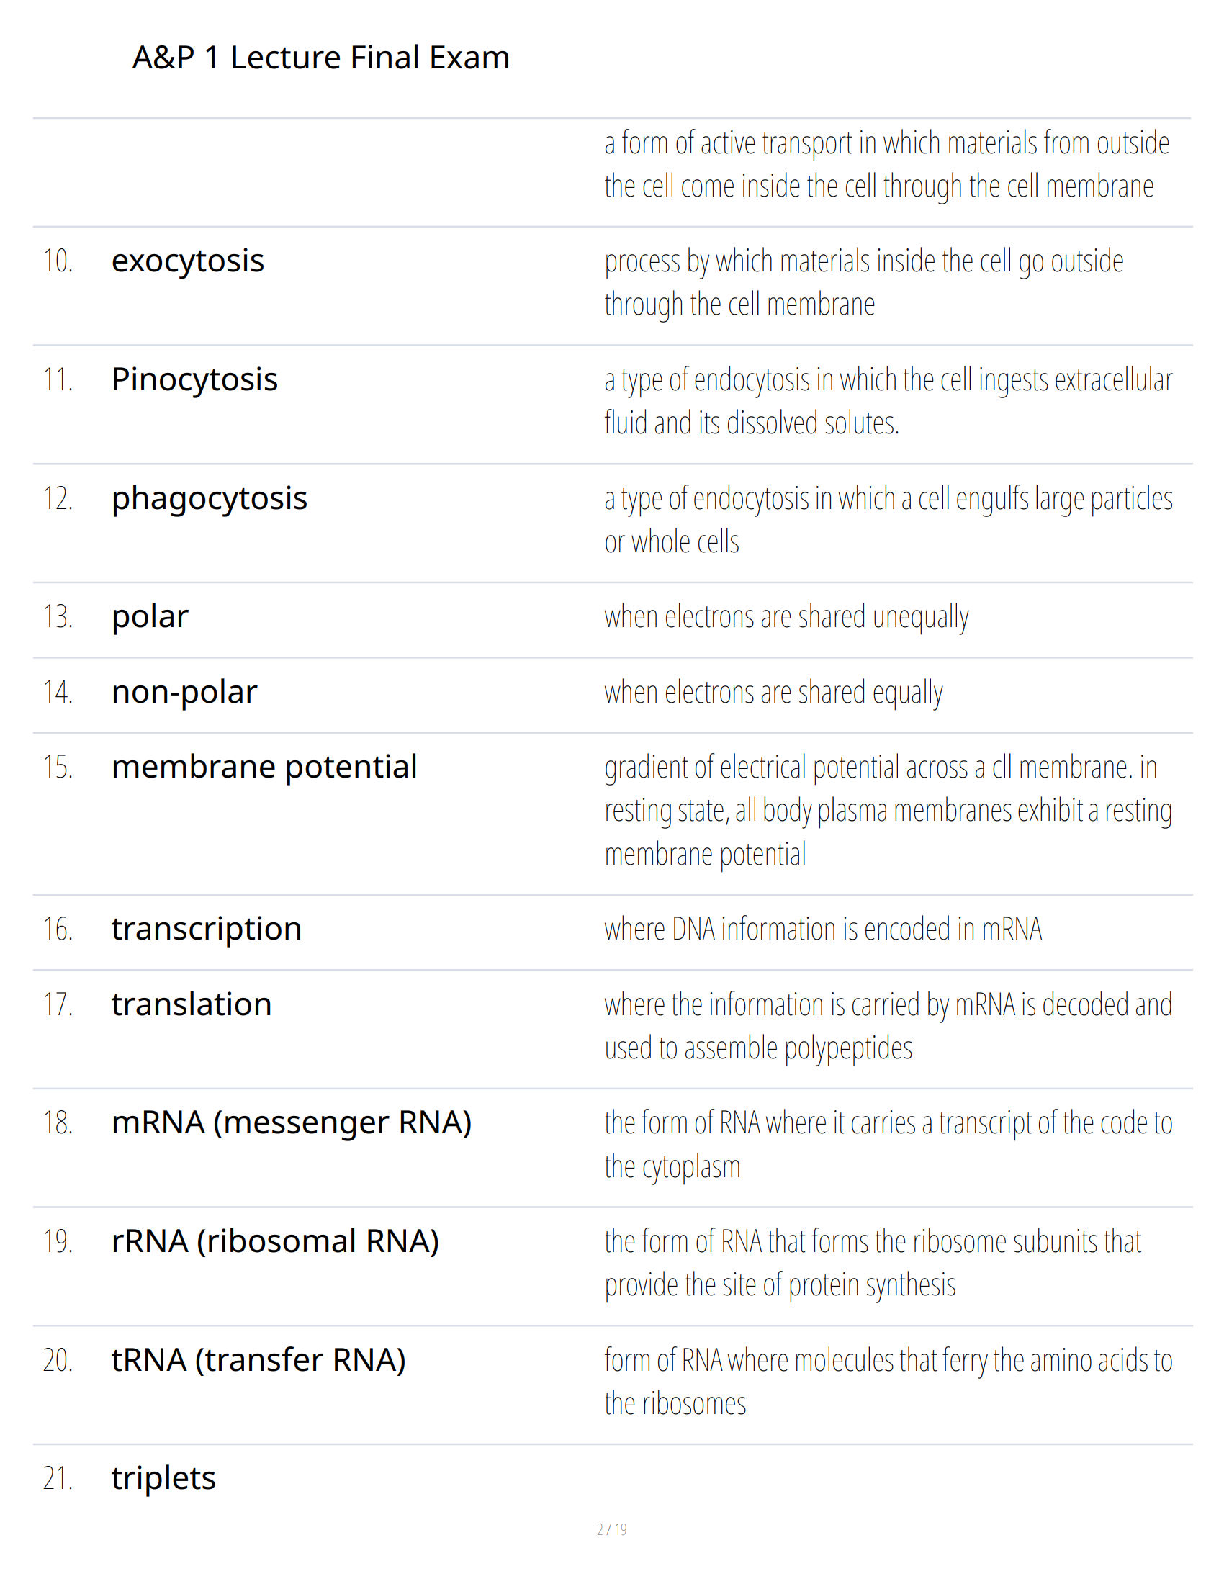Select the 'non-polar' term
The width and height of the screenshot is (1224, 1584).
tap(185, 692)
